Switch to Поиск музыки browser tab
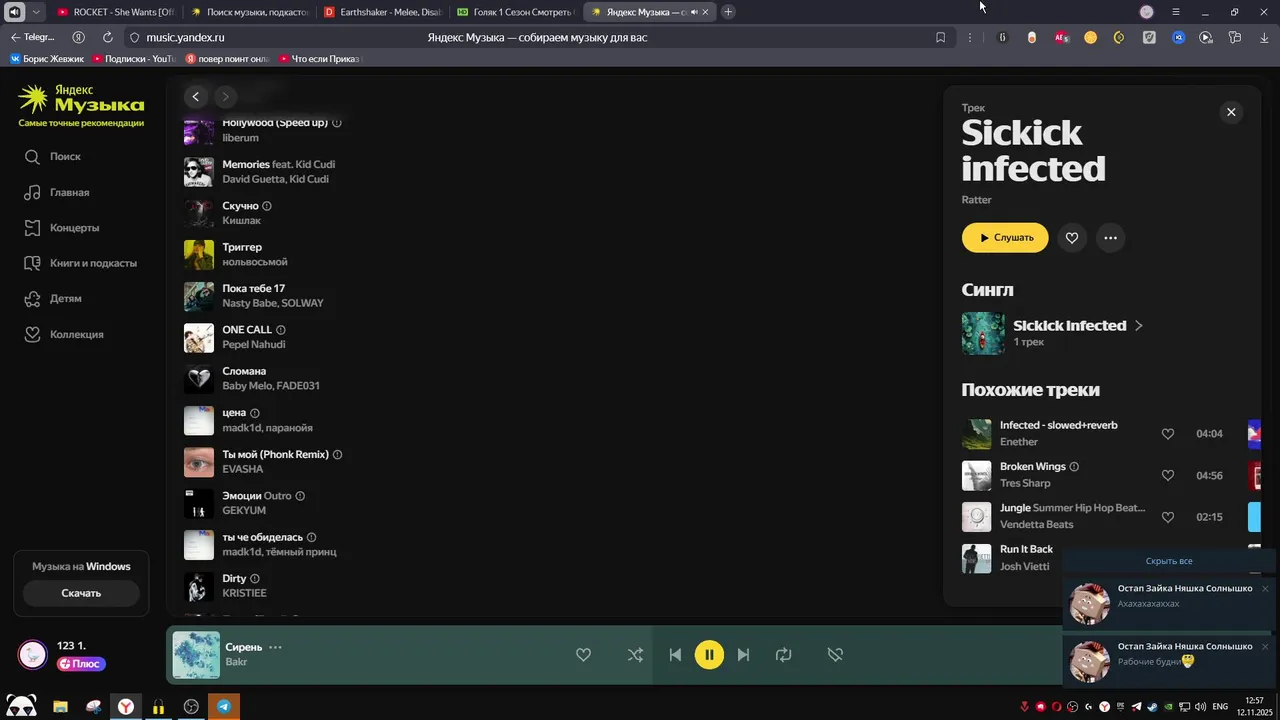Screen dimensions: 1280x720 tap(251, 12)
